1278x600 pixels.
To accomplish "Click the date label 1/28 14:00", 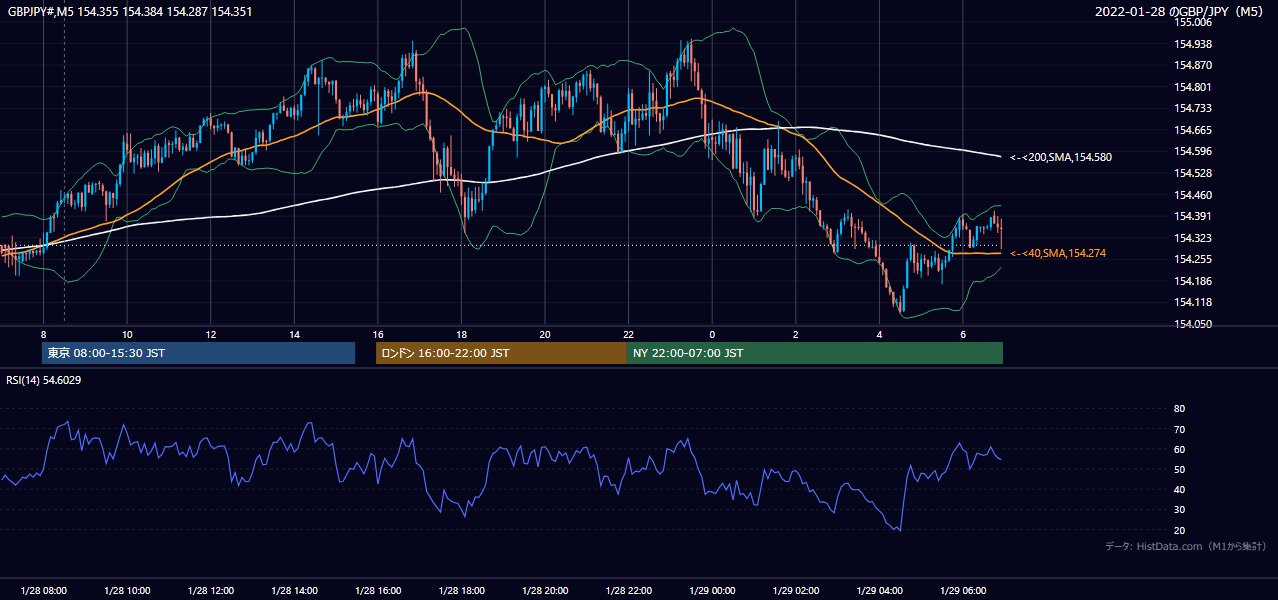I will (294, 591).
